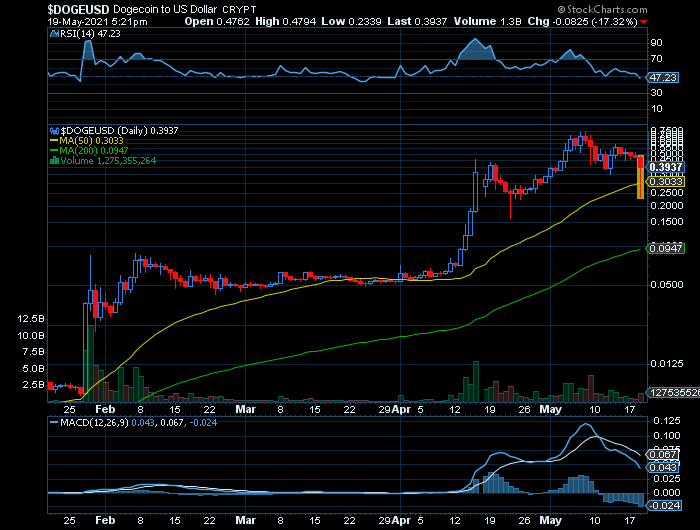Click the 0.125 level on the MACD axis
Viewport: 700px width, 530px height.
point(667,421)
